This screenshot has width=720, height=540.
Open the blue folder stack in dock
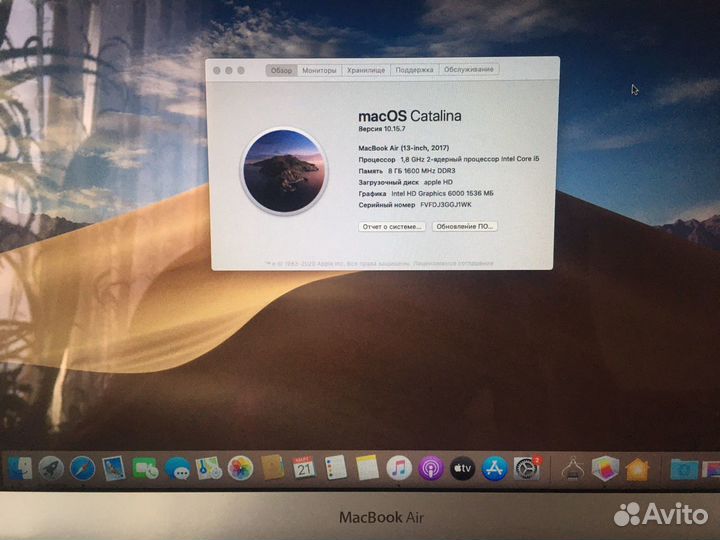(x=684, y=469)
